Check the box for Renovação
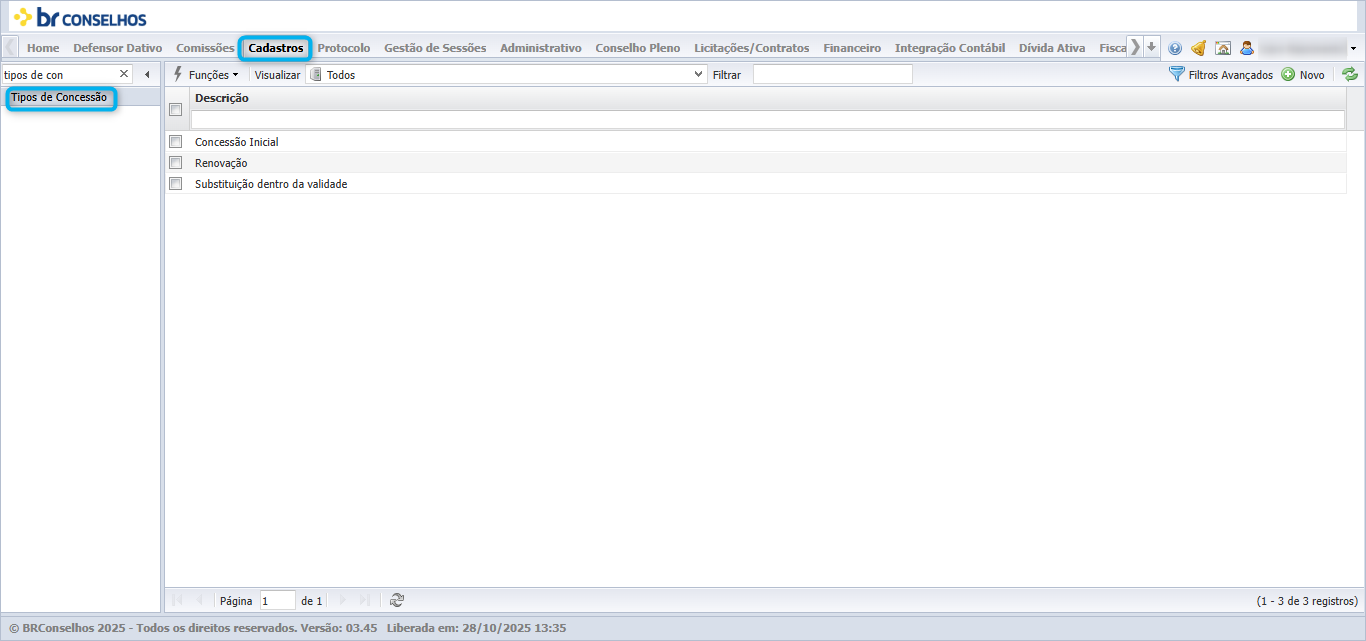This screenshot has height=641, width=1366. (176, 162)
